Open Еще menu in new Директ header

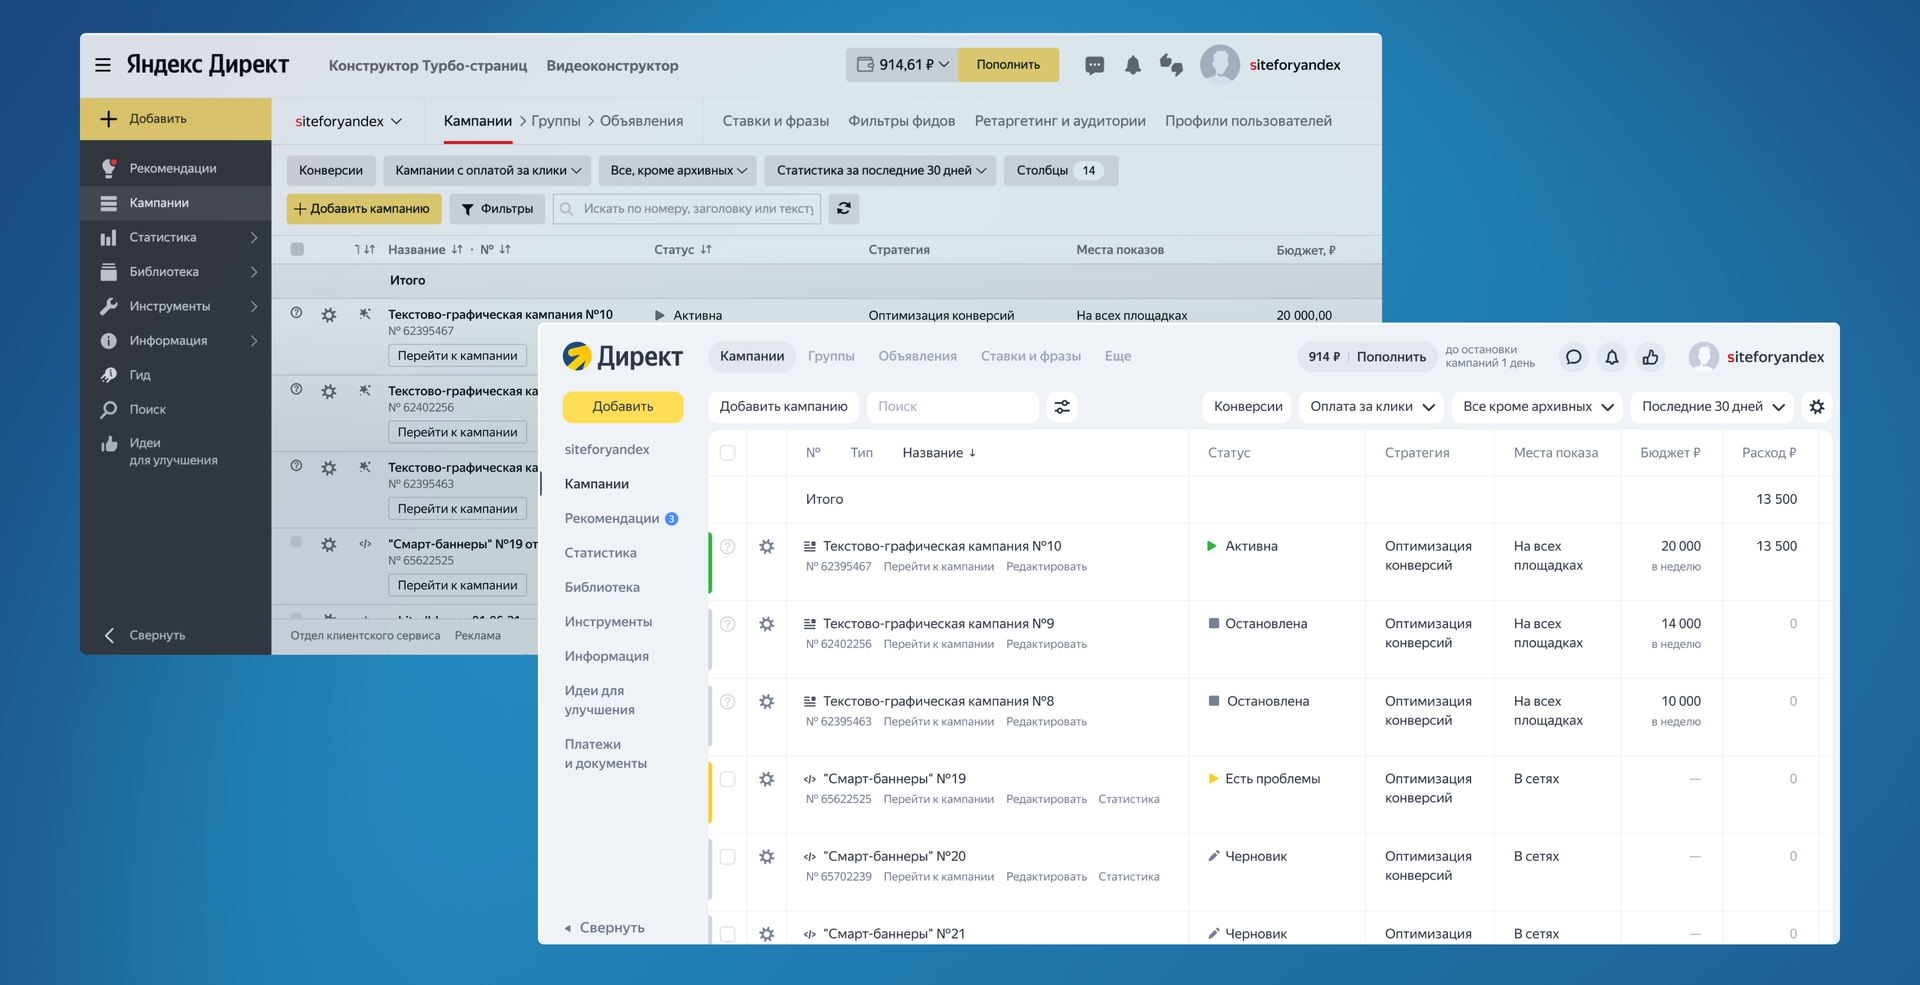tap(1118, 356)
